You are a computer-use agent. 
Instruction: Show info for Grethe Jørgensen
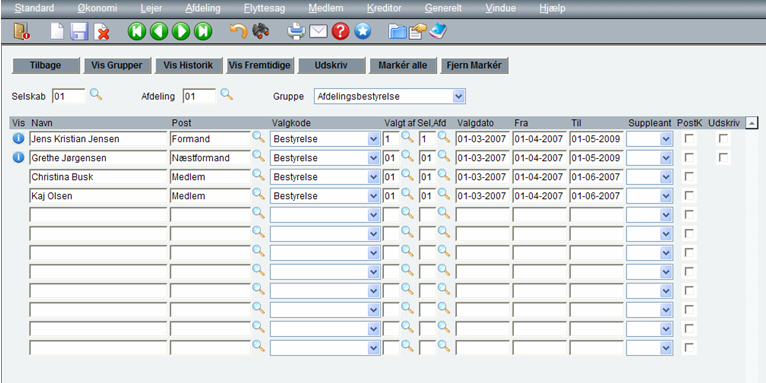[18, 158]
